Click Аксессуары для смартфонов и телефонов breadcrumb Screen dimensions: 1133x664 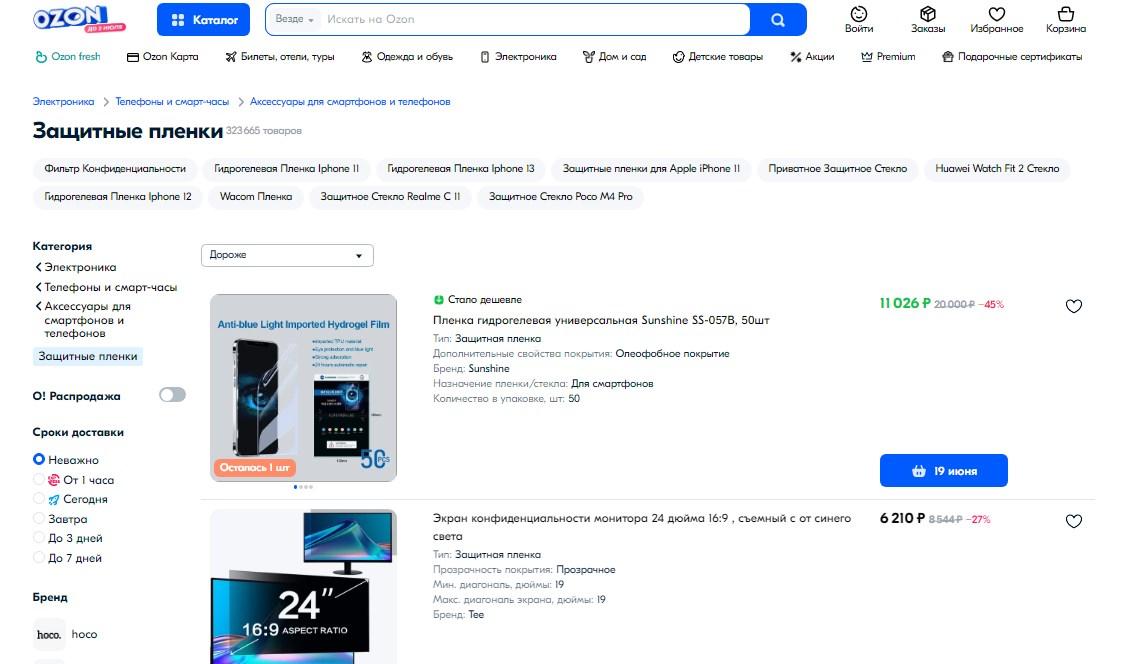coord(350,102)
